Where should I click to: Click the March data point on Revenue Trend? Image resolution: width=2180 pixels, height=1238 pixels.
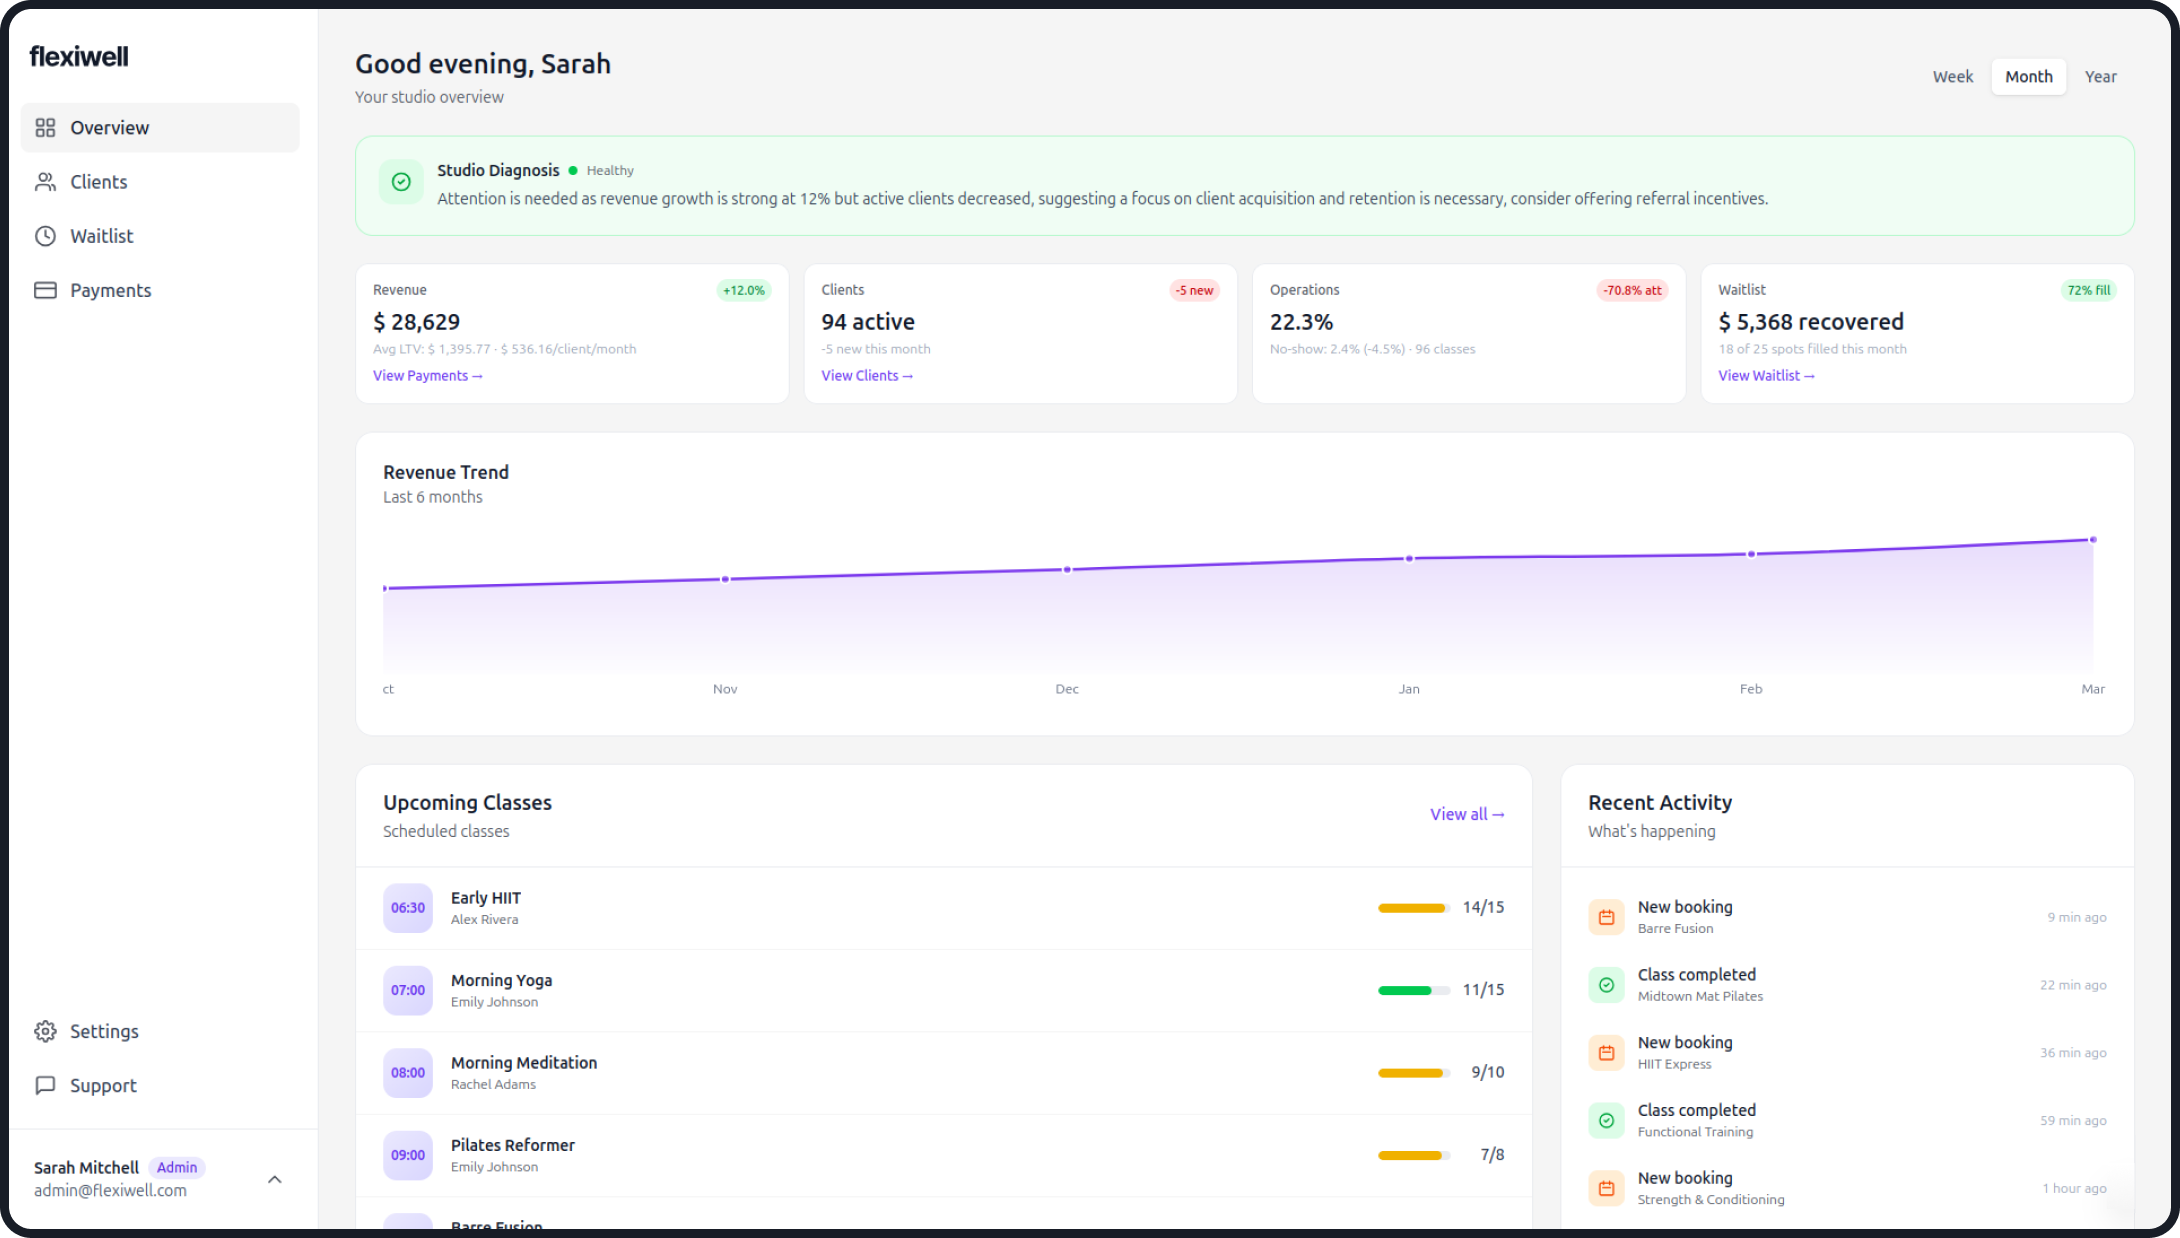2093,539
